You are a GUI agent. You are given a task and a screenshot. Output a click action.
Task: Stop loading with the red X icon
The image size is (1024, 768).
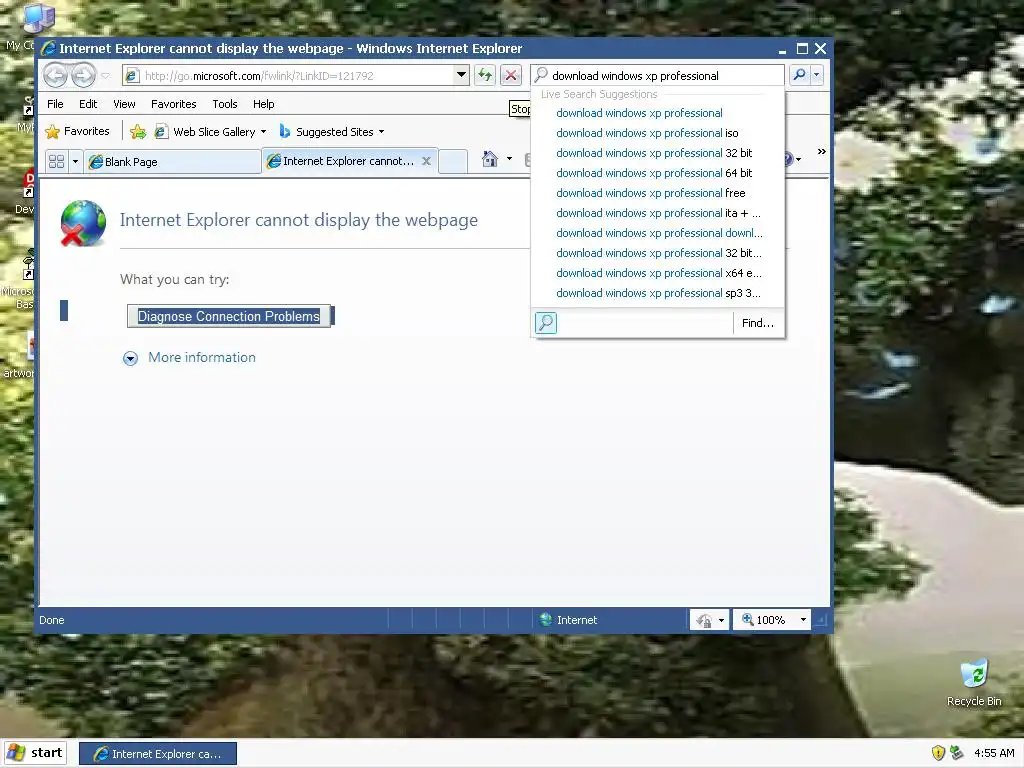point(511,75)
